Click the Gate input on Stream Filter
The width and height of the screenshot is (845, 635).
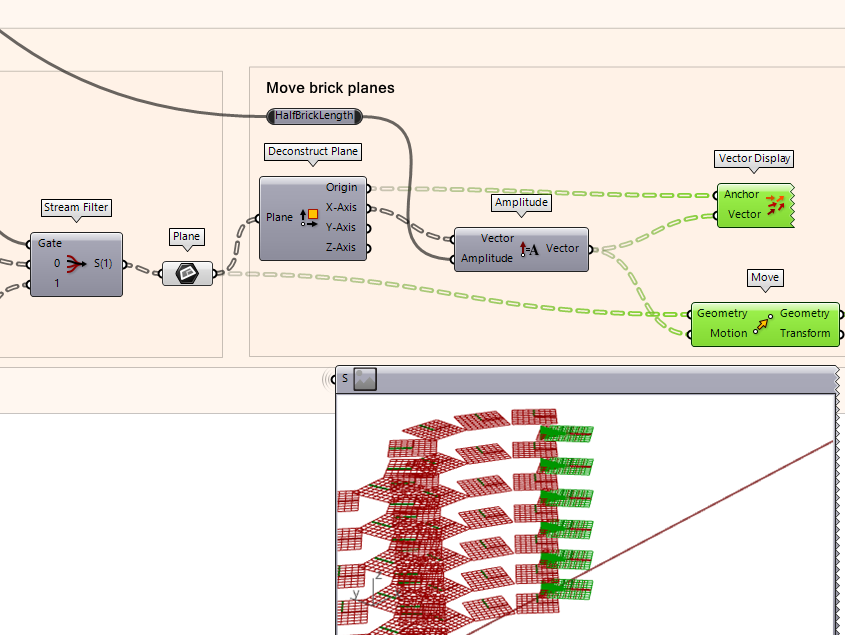[x=49, y=243]
